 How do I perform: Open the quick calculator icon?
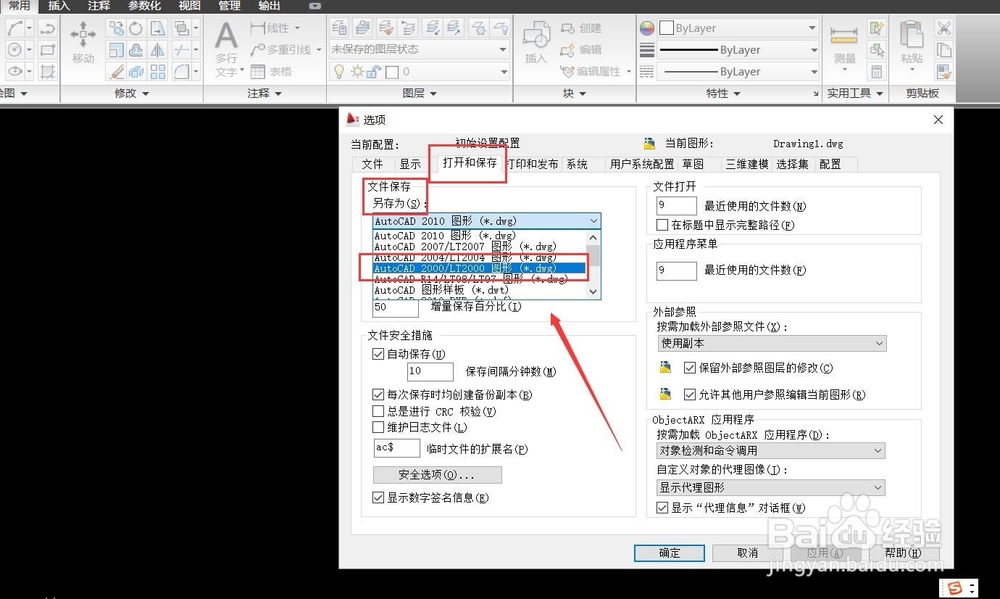877,71
